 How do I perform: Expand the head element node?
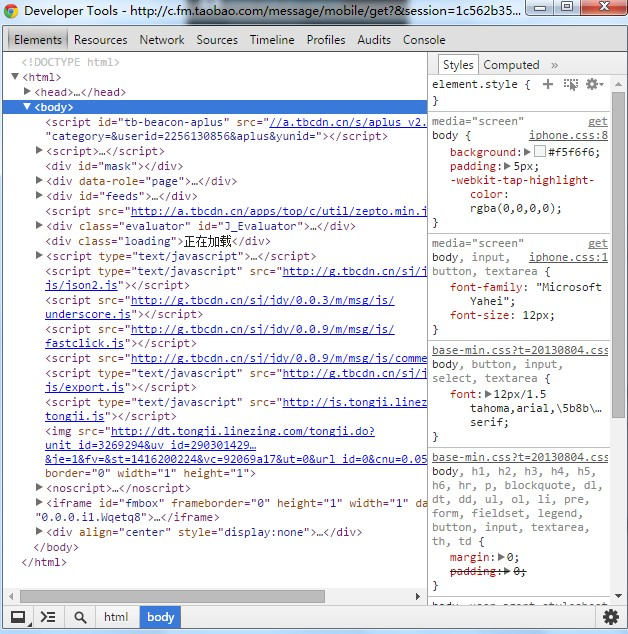tap(28, 92)
